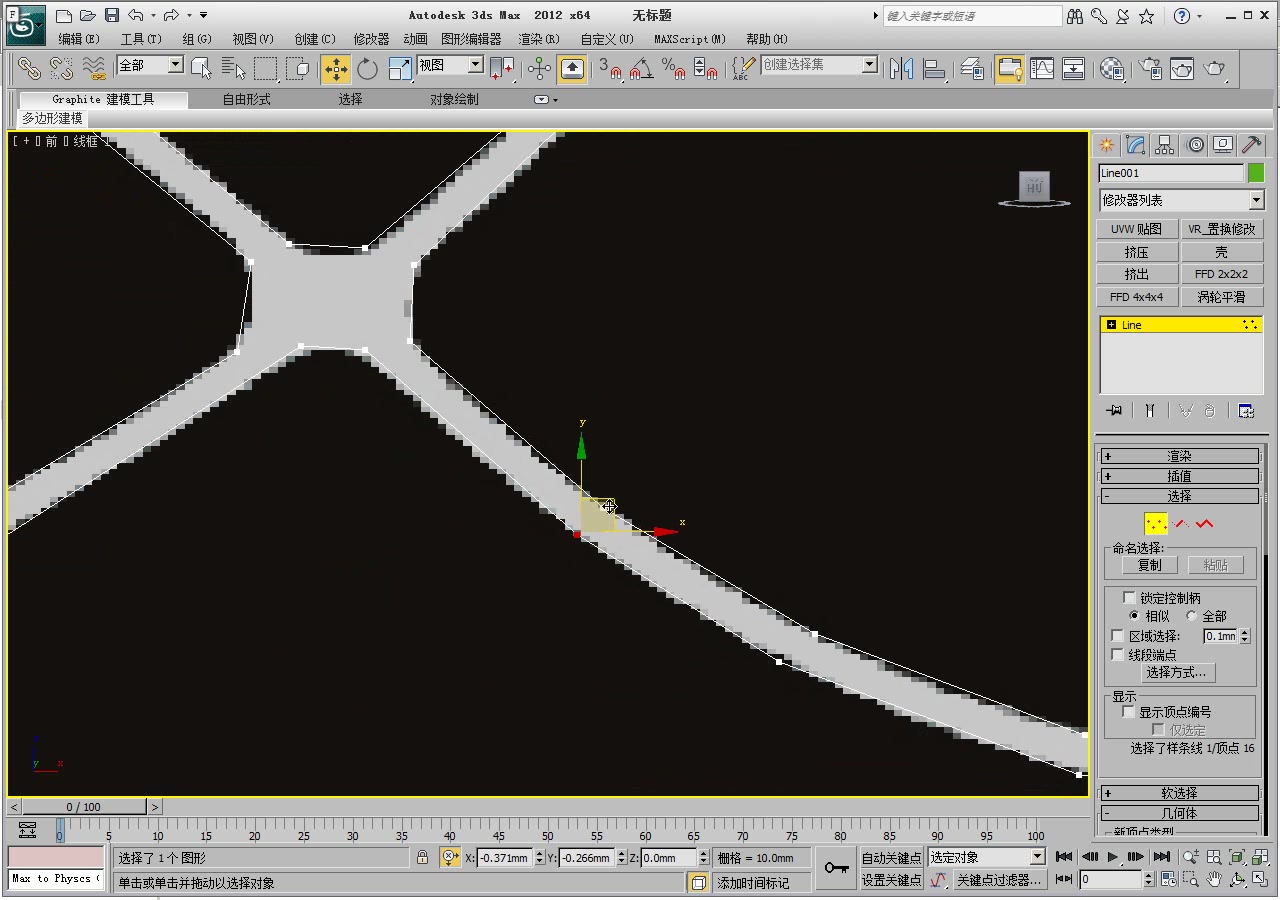Select the spline sub-object level icon
This screenshot has height=900, width=1280.
(1205, 522)
